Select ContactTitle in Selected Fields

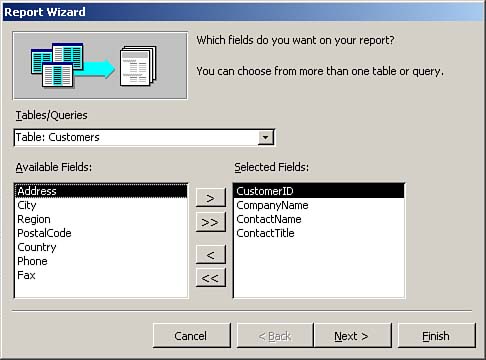pos(319,233)
